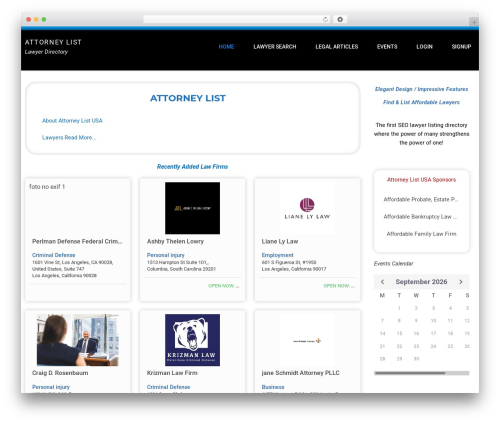500x423 pixels.
Task: Click jane Schmidt Attorney logo thumbnail
Action: point(307,340)
